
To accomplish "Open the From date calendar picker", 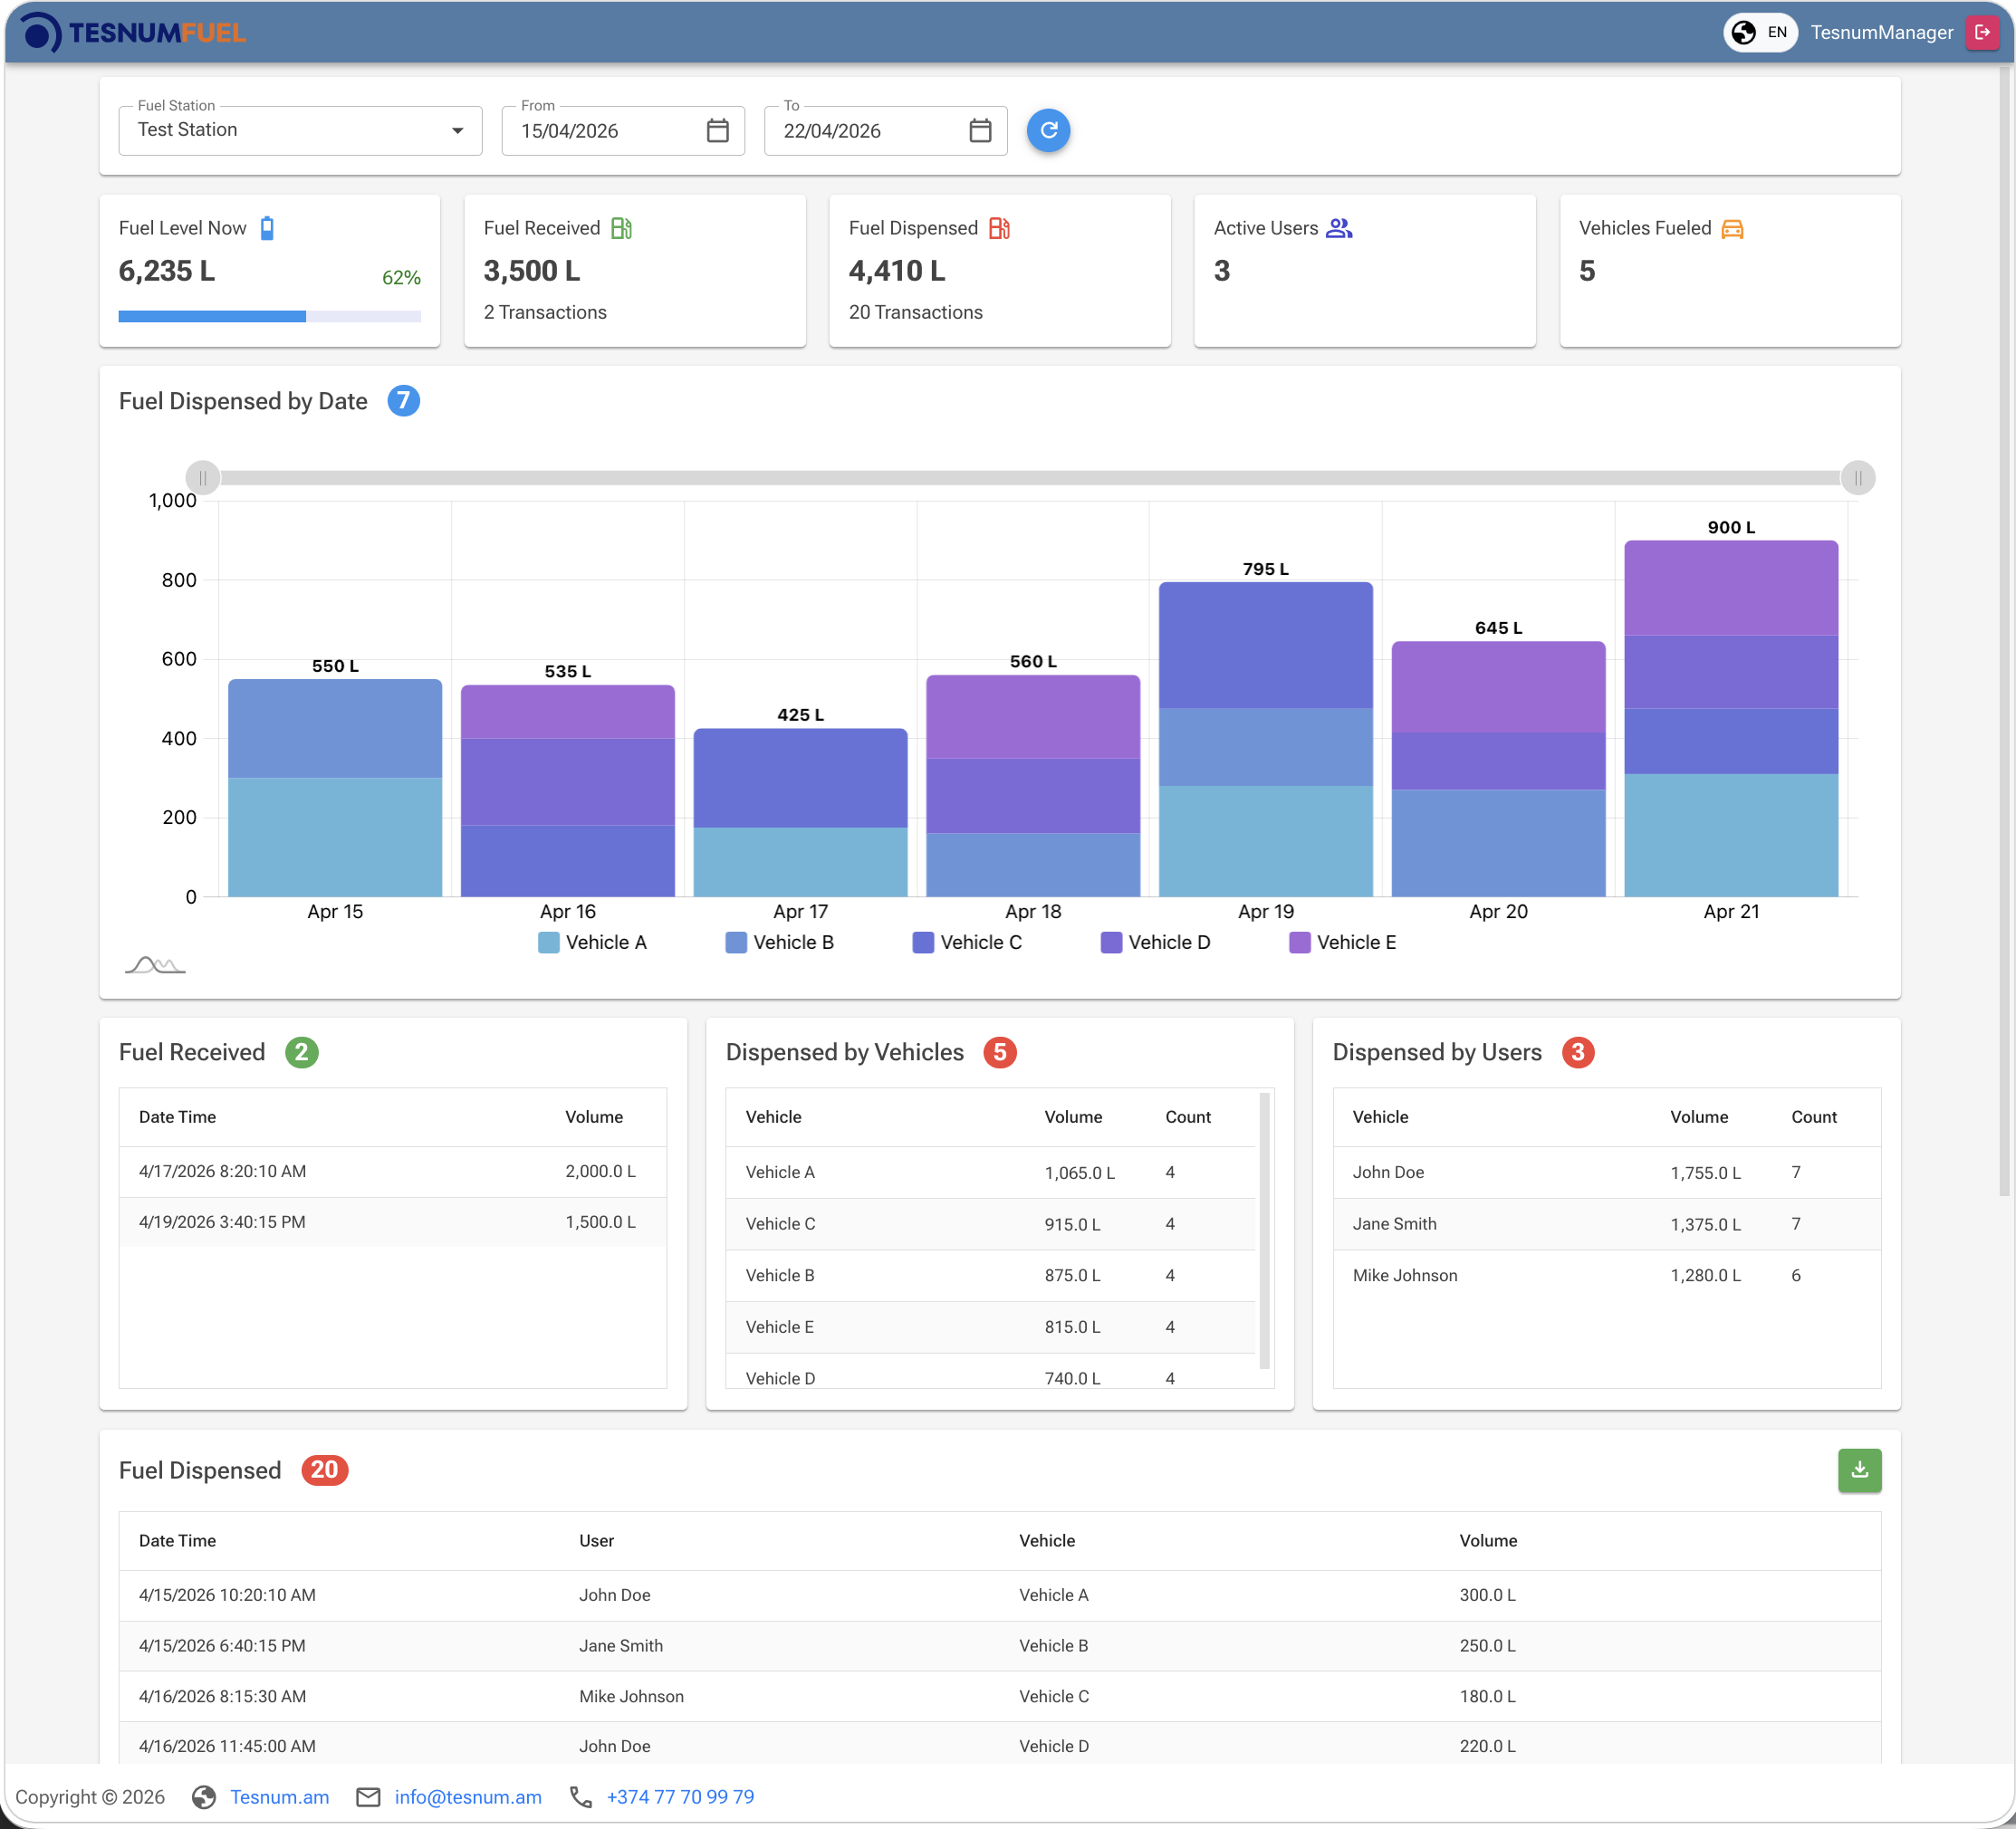I will [717, 130].
